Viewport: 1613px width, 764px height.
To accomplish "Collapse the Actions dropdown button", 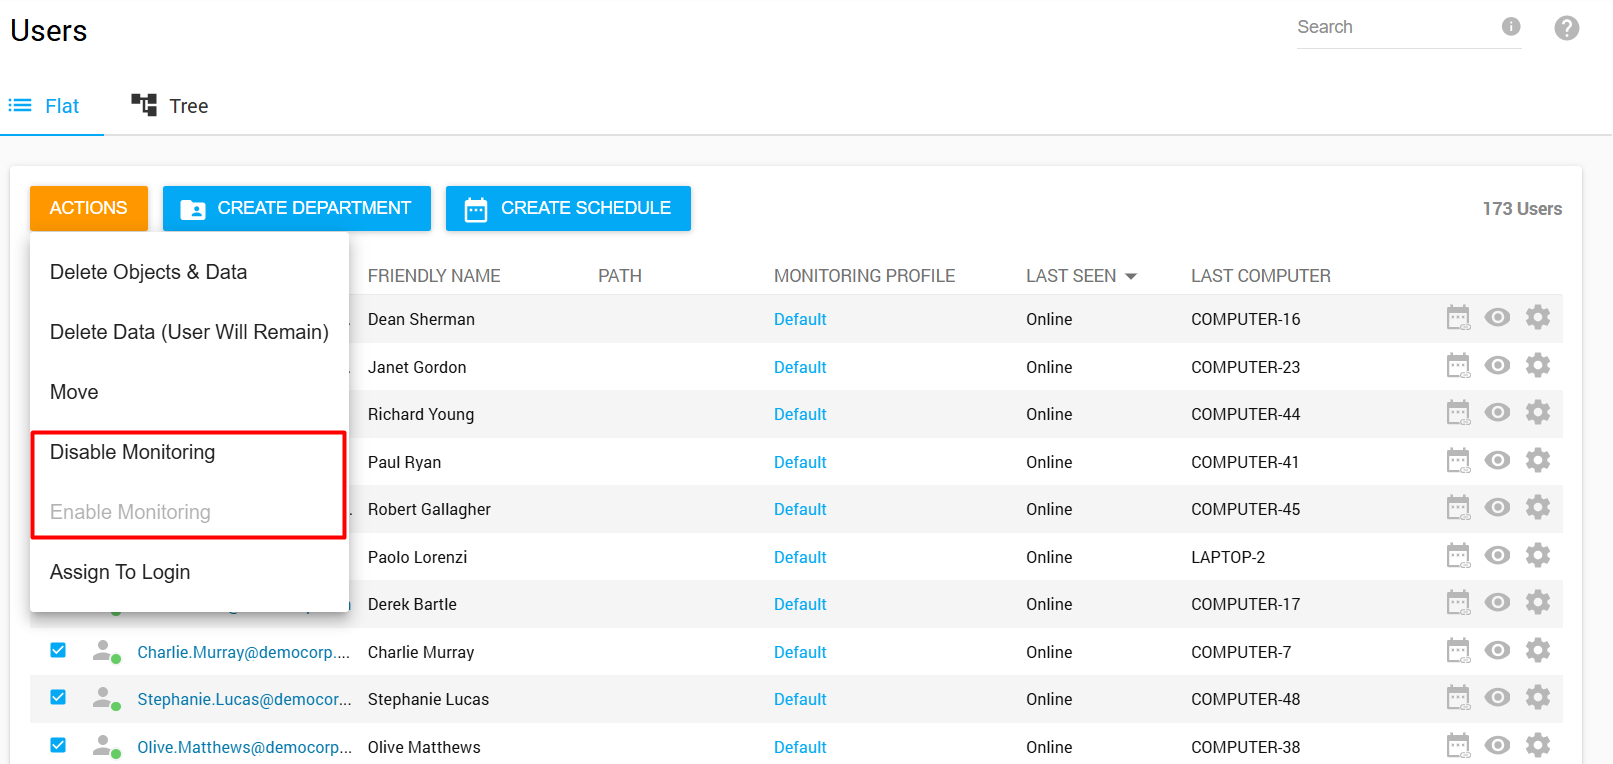I will [89, 208].
